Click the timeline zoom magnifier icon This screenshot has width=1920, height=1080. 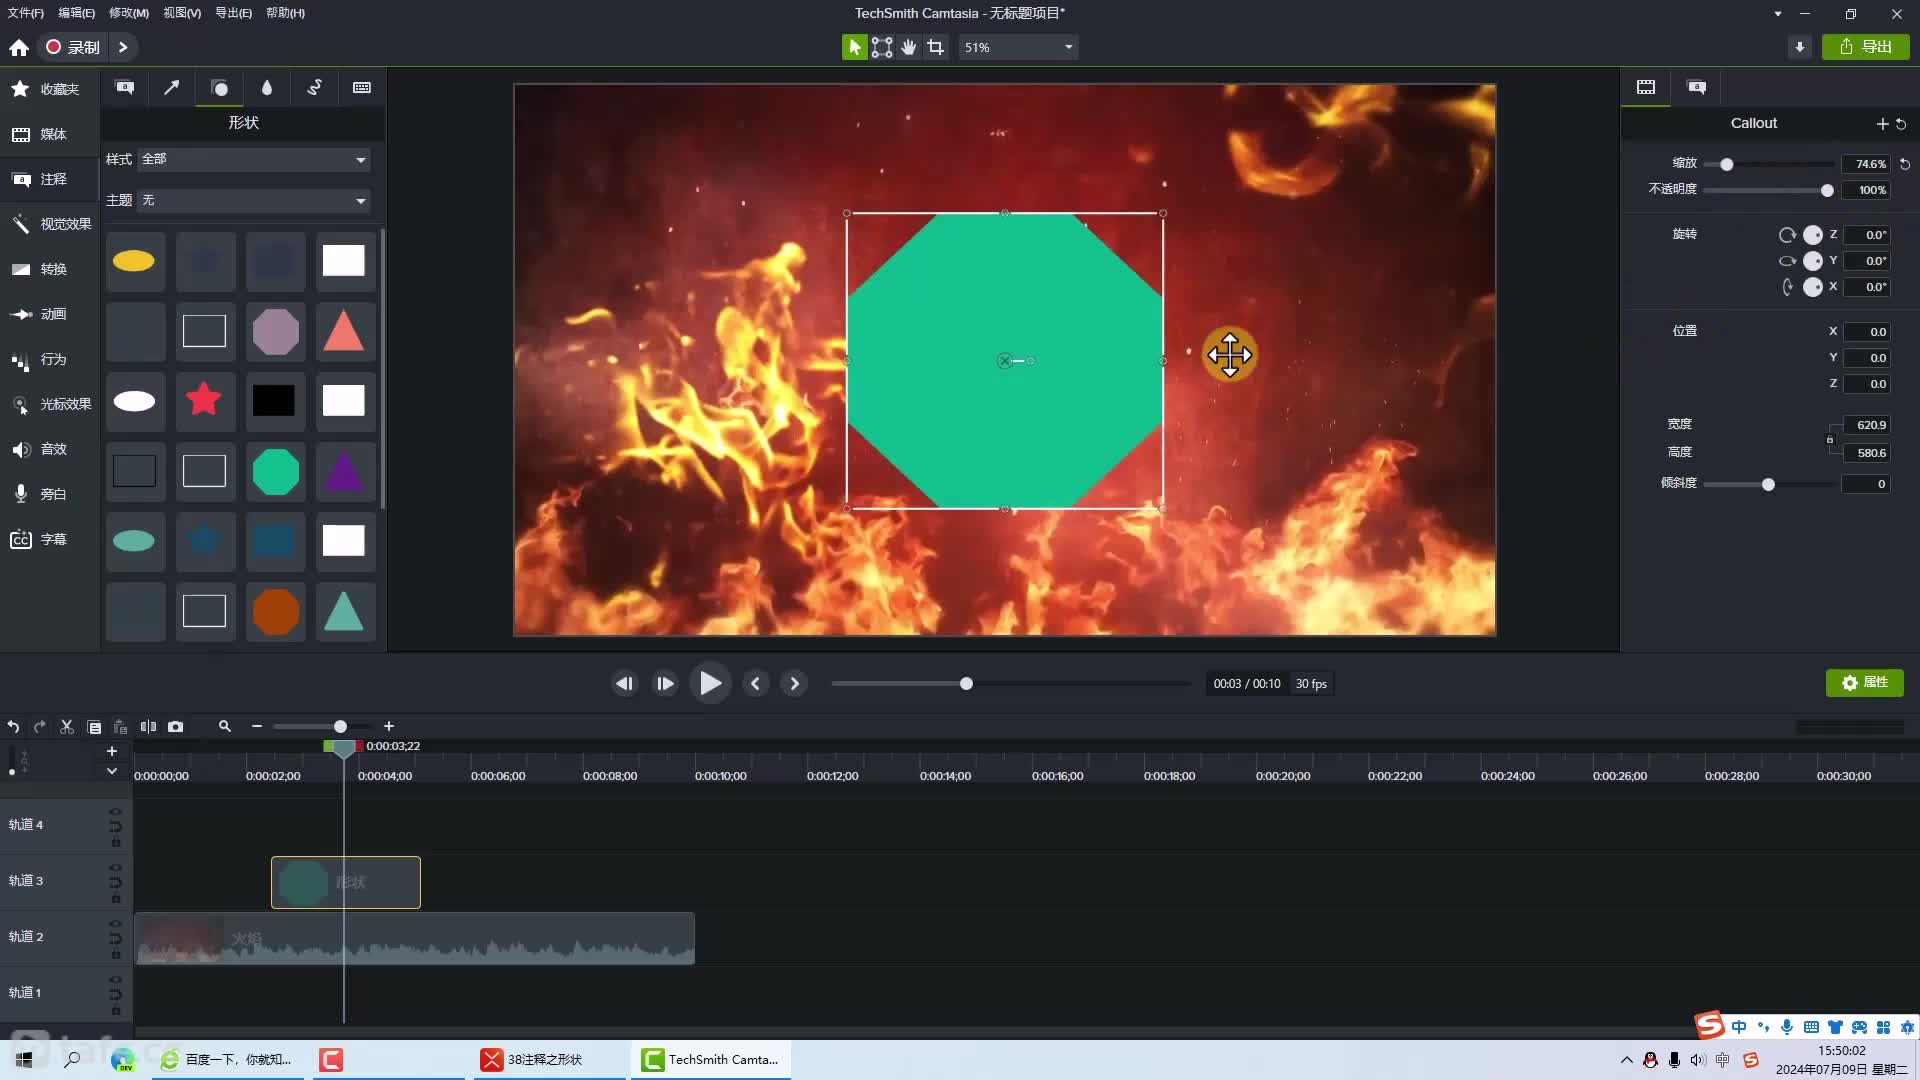tap(225, 726)
